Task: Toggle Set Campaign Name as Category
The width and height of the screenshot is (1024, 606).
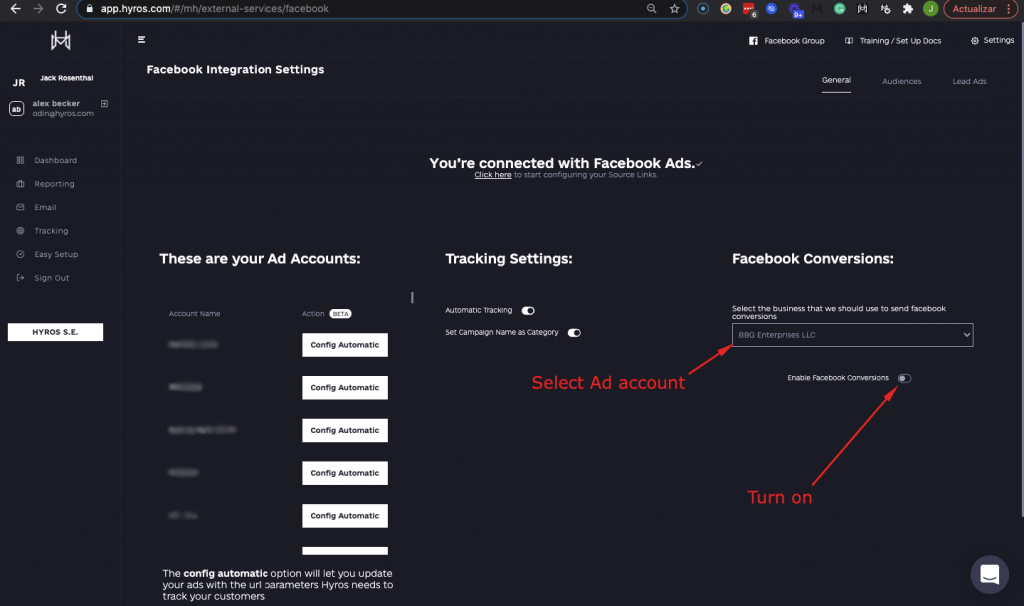Action: [x=574, y=333]
